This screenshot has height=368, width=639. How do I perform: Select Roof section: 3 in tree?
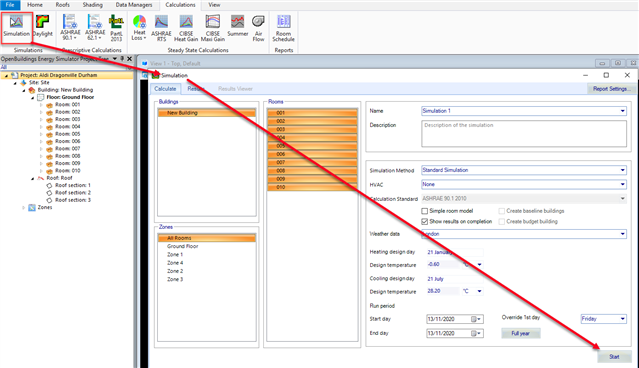pyautogui.click(x=73, y=200)
